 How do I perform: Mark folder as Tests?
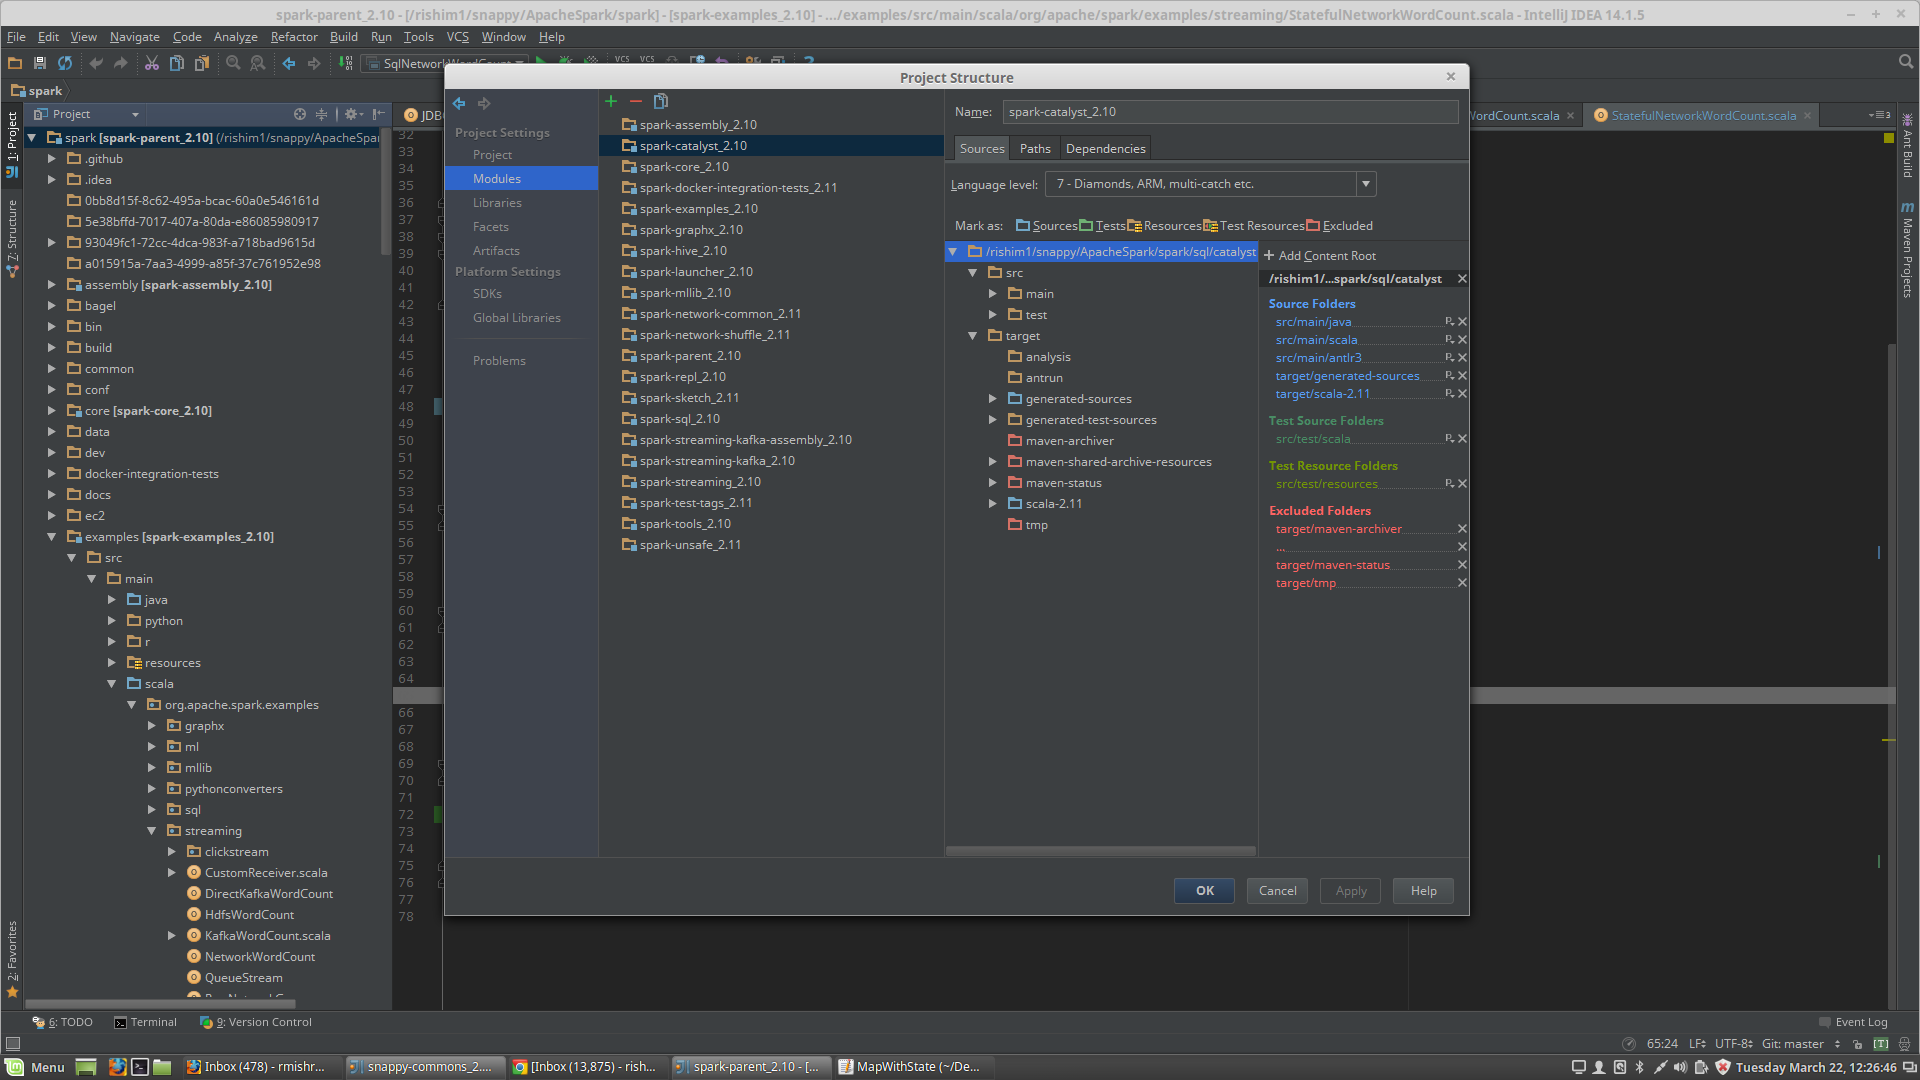(x=1102, y=226)
